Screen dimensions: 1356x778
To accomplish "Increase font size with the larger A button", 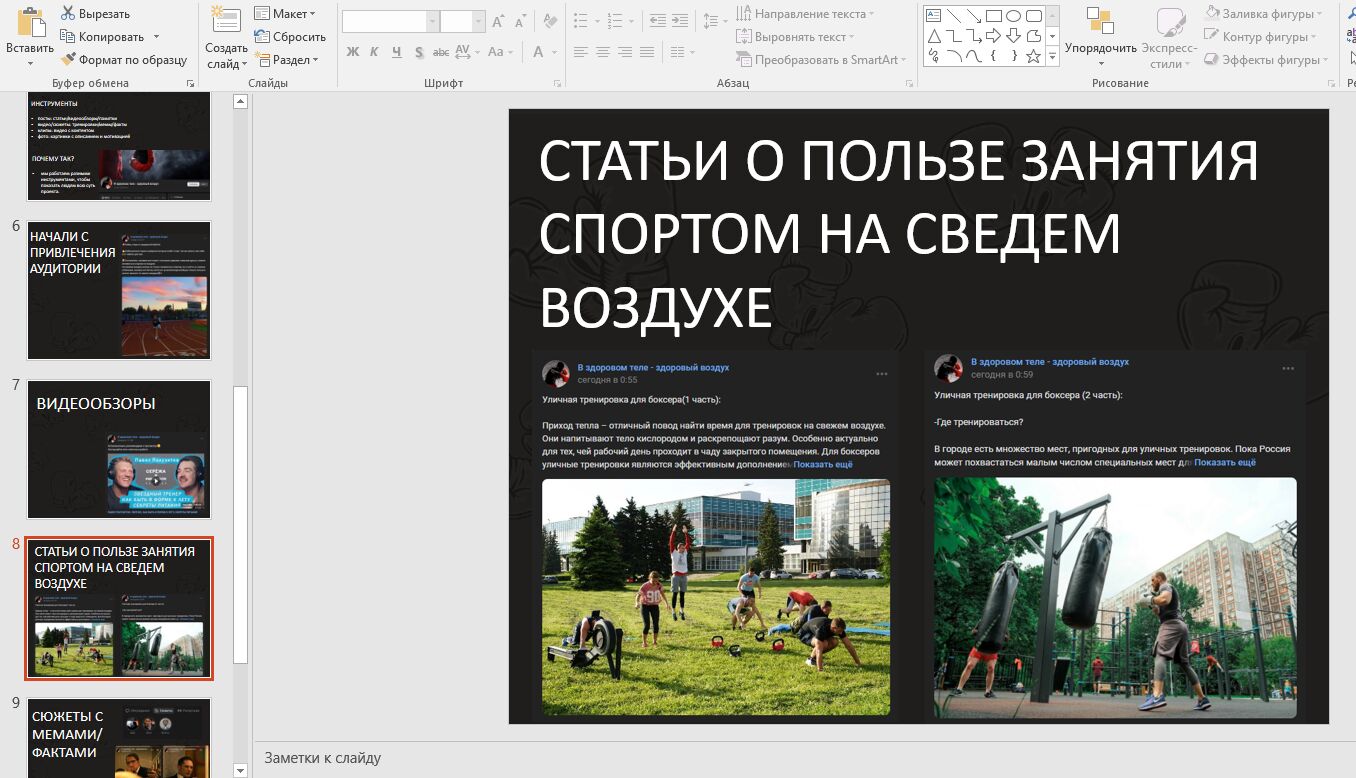I will coord(501,22).
